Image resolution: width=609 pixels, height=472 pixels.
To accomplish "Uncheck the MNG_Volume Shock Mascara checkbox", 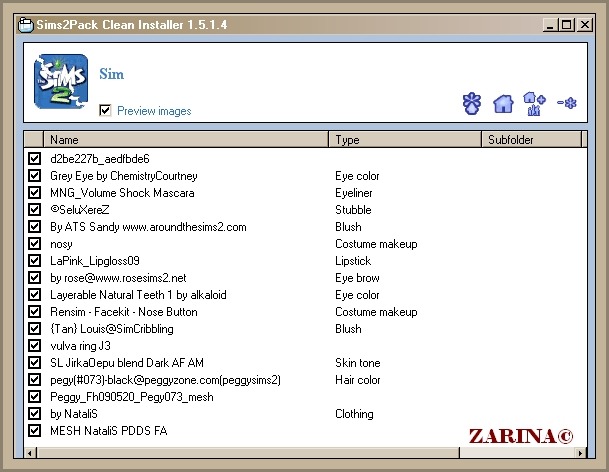I will (35, 193).
